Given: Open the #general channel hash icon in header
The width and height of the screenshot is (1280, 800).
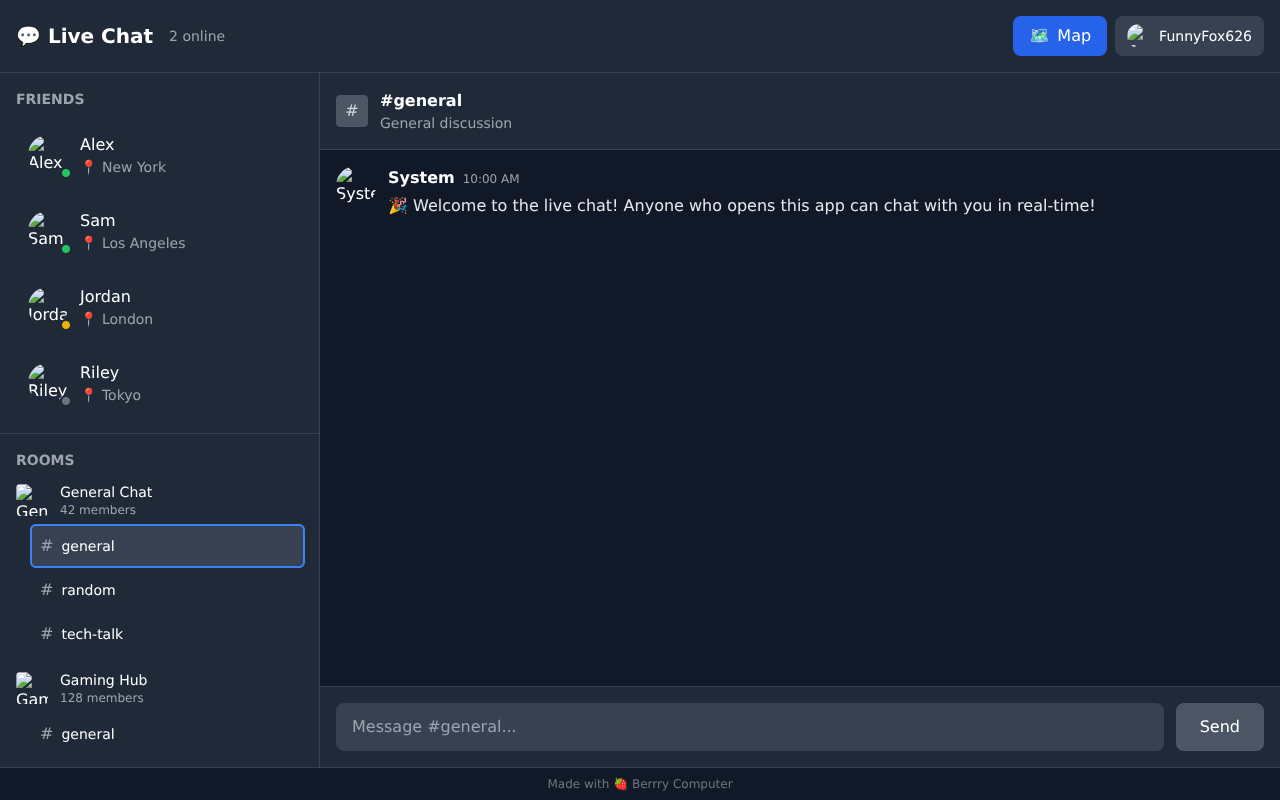Looking at the screenshot, I should (x=351, y=111).
